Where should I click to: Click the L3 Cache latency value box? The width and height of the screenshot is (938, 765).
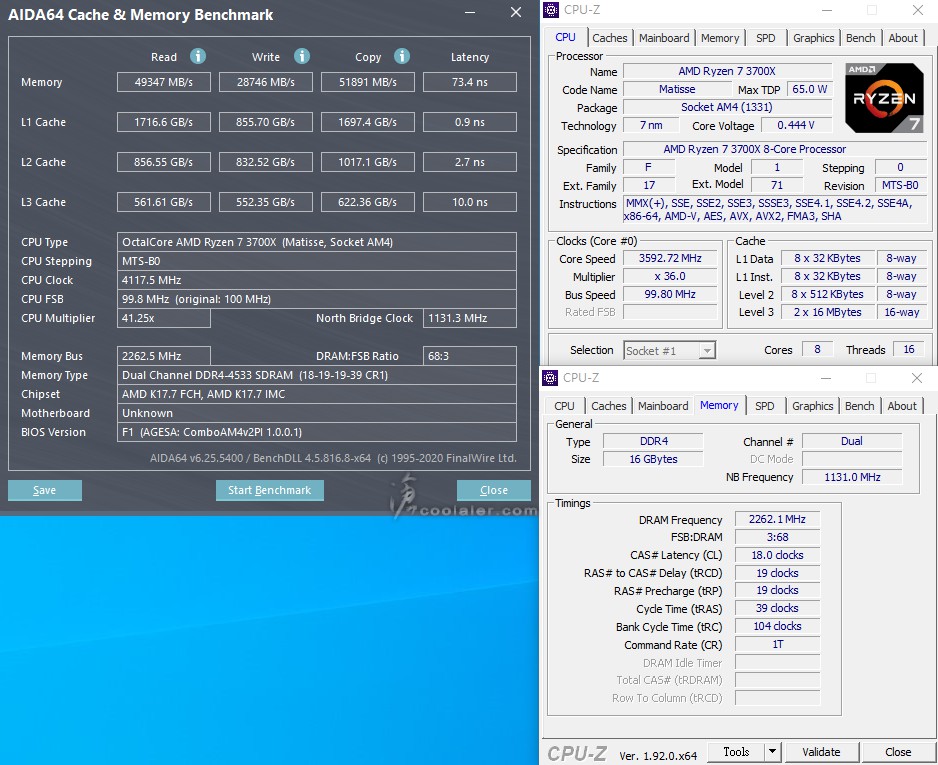pyautogui.click(x=469, y=202)
